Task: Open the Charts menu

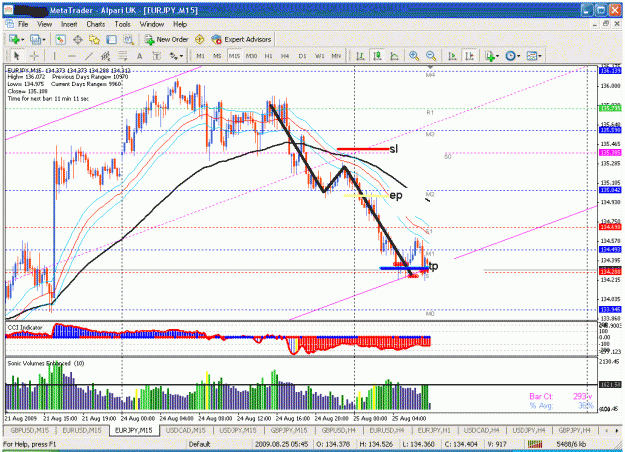Action: pyautogui.click(x=96, y=24)
